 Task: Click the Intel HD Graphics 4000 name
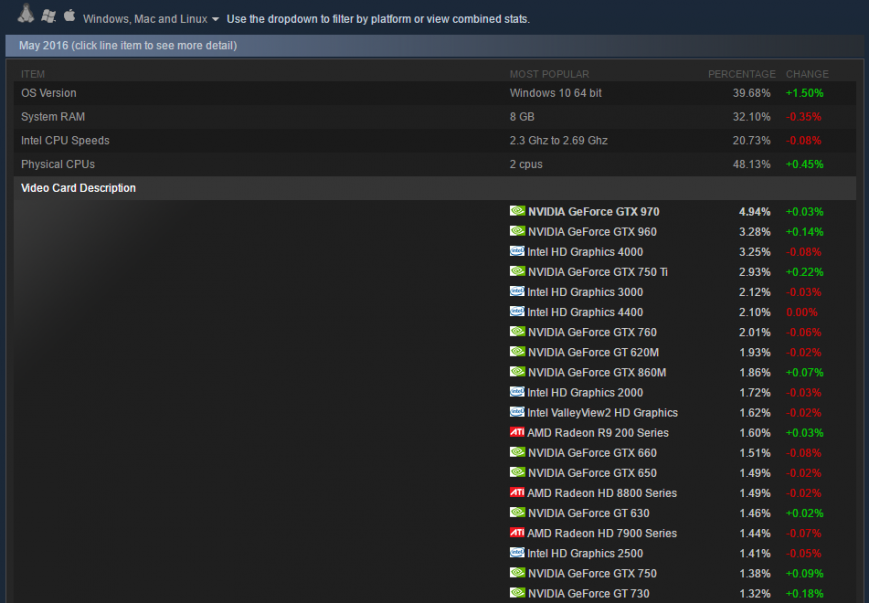pyautogui.click(x=585, y=252)
